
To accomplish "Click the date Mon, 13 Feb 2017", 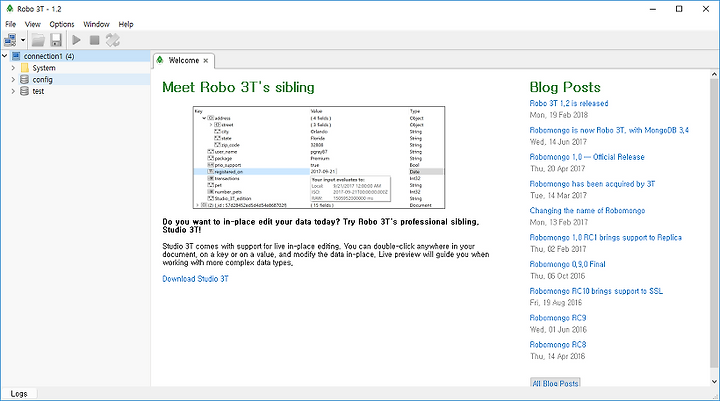I will click(559, 222).
